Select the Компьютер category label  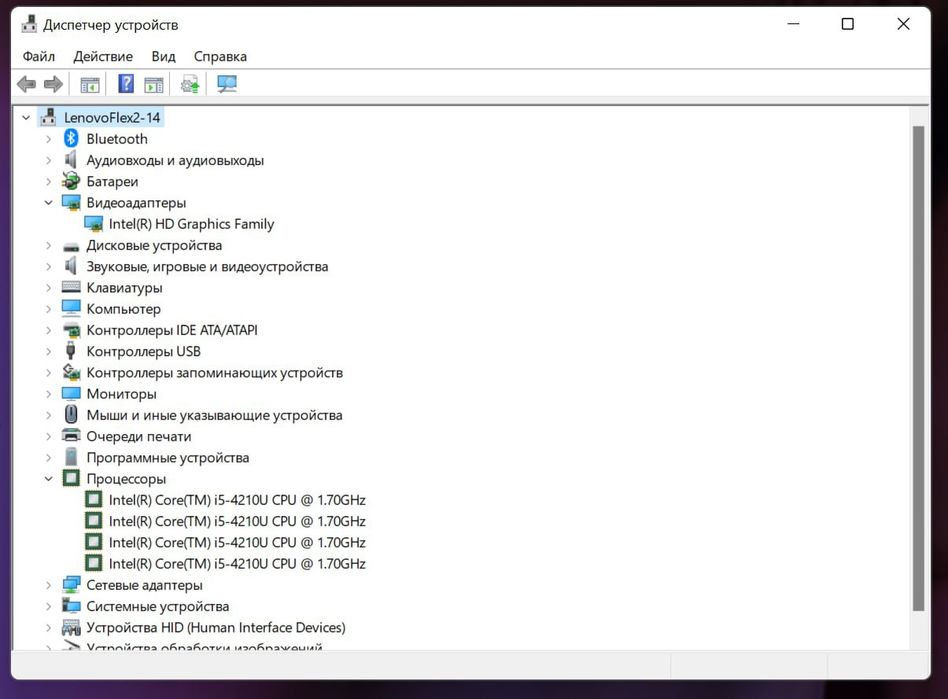[123, 309]
